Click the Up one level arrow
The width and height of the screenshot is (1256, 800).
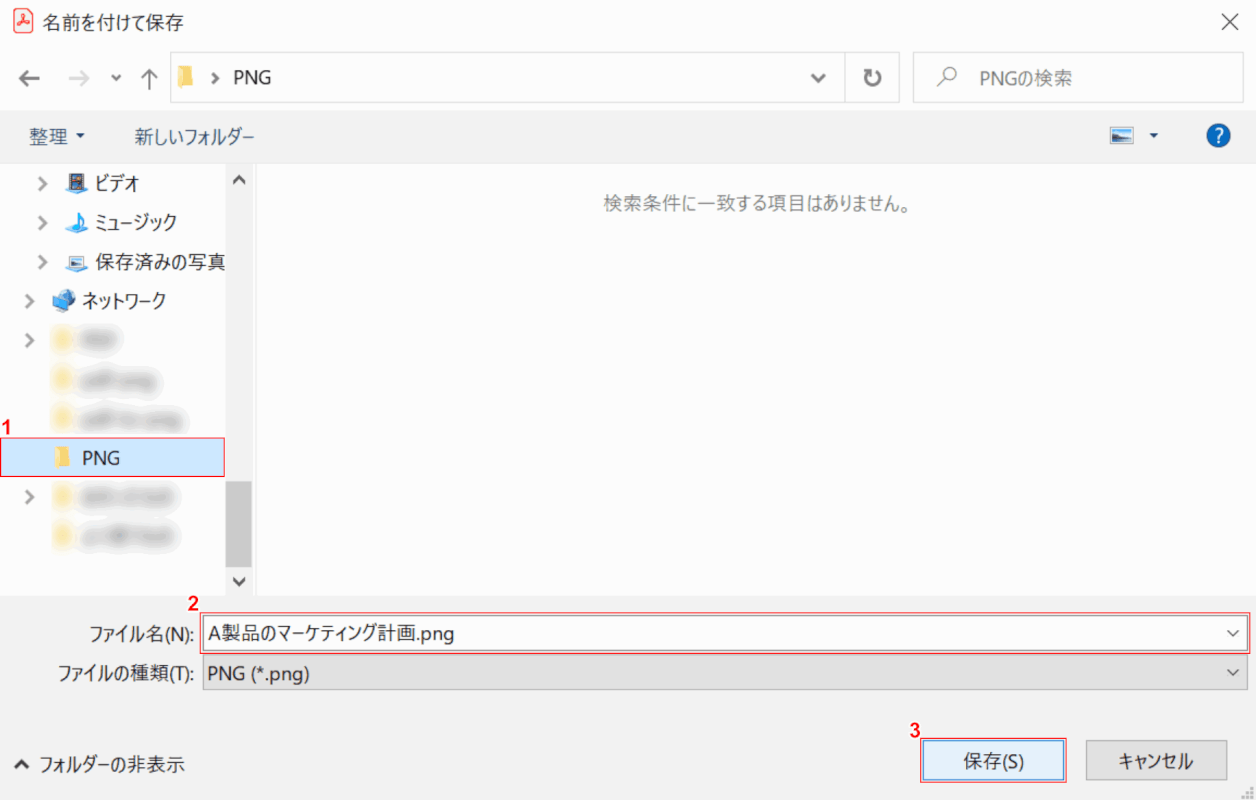click(x=149, y=78)
